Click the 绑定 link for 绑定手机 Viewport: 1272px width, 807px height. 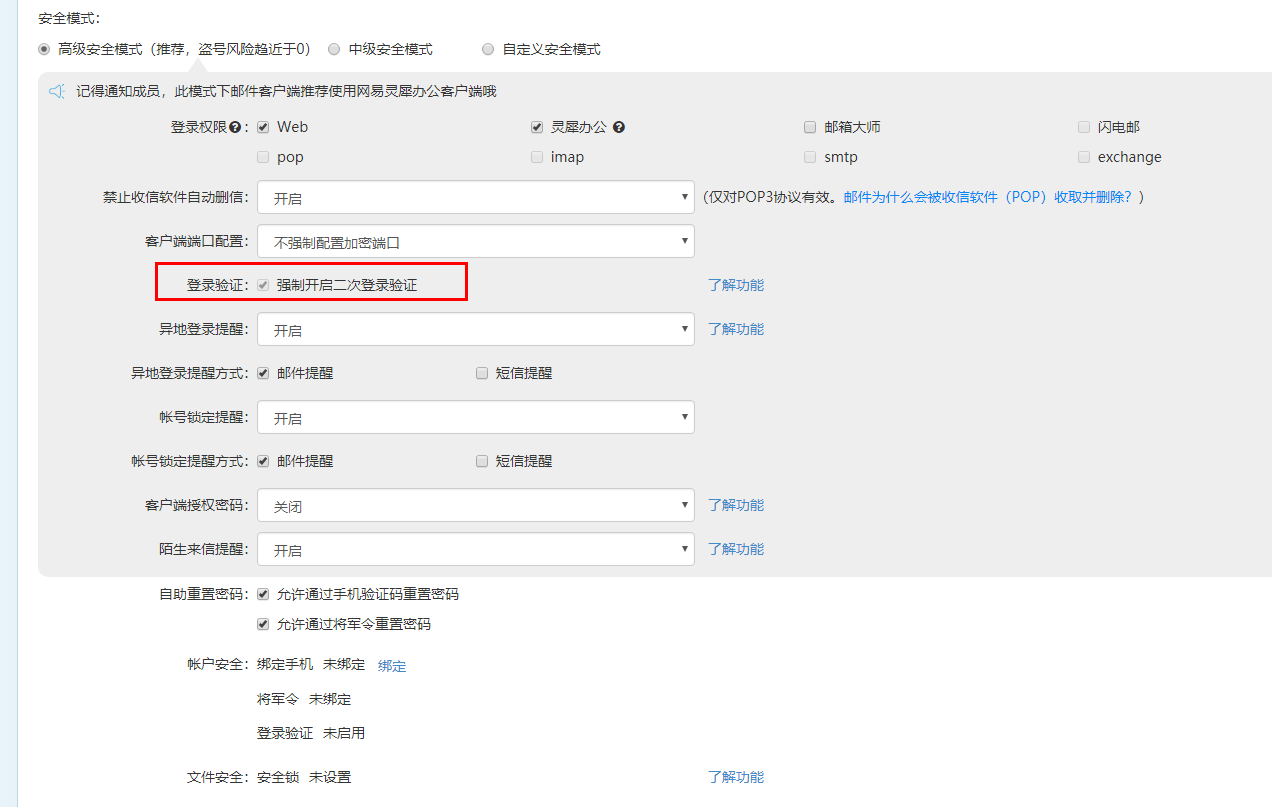point(392,666)
